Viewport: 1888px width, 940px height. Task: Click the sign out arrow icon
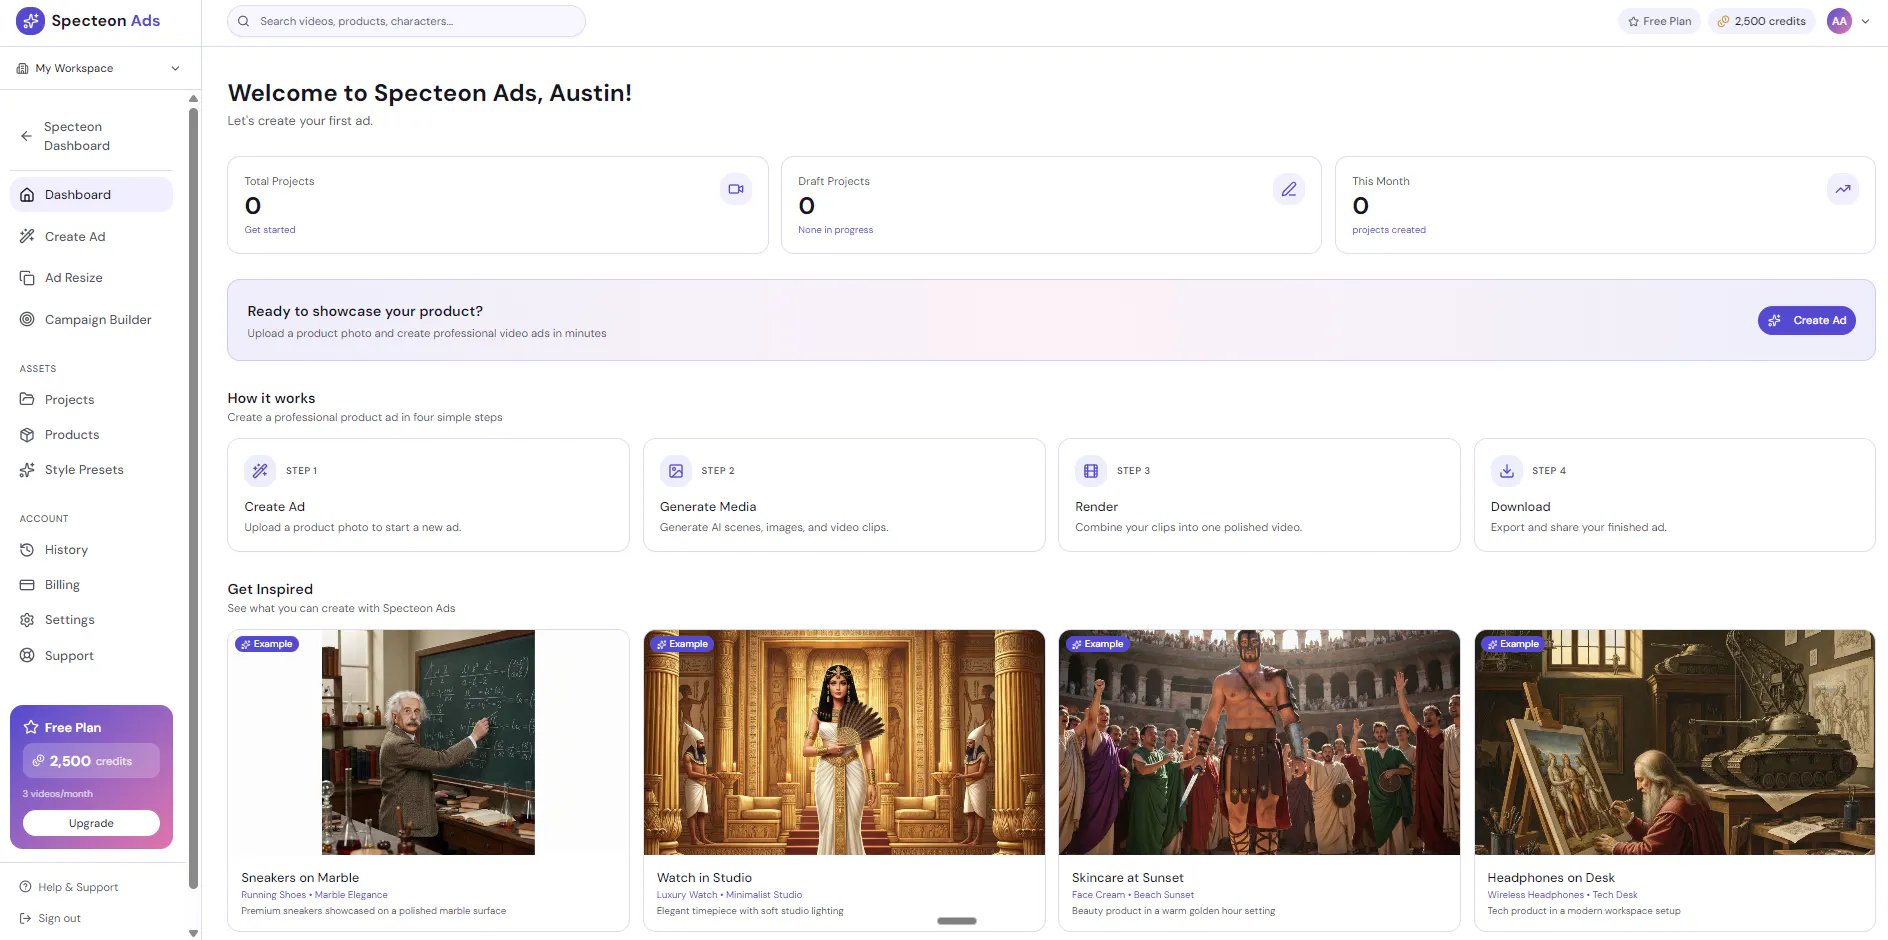(25, 919)
